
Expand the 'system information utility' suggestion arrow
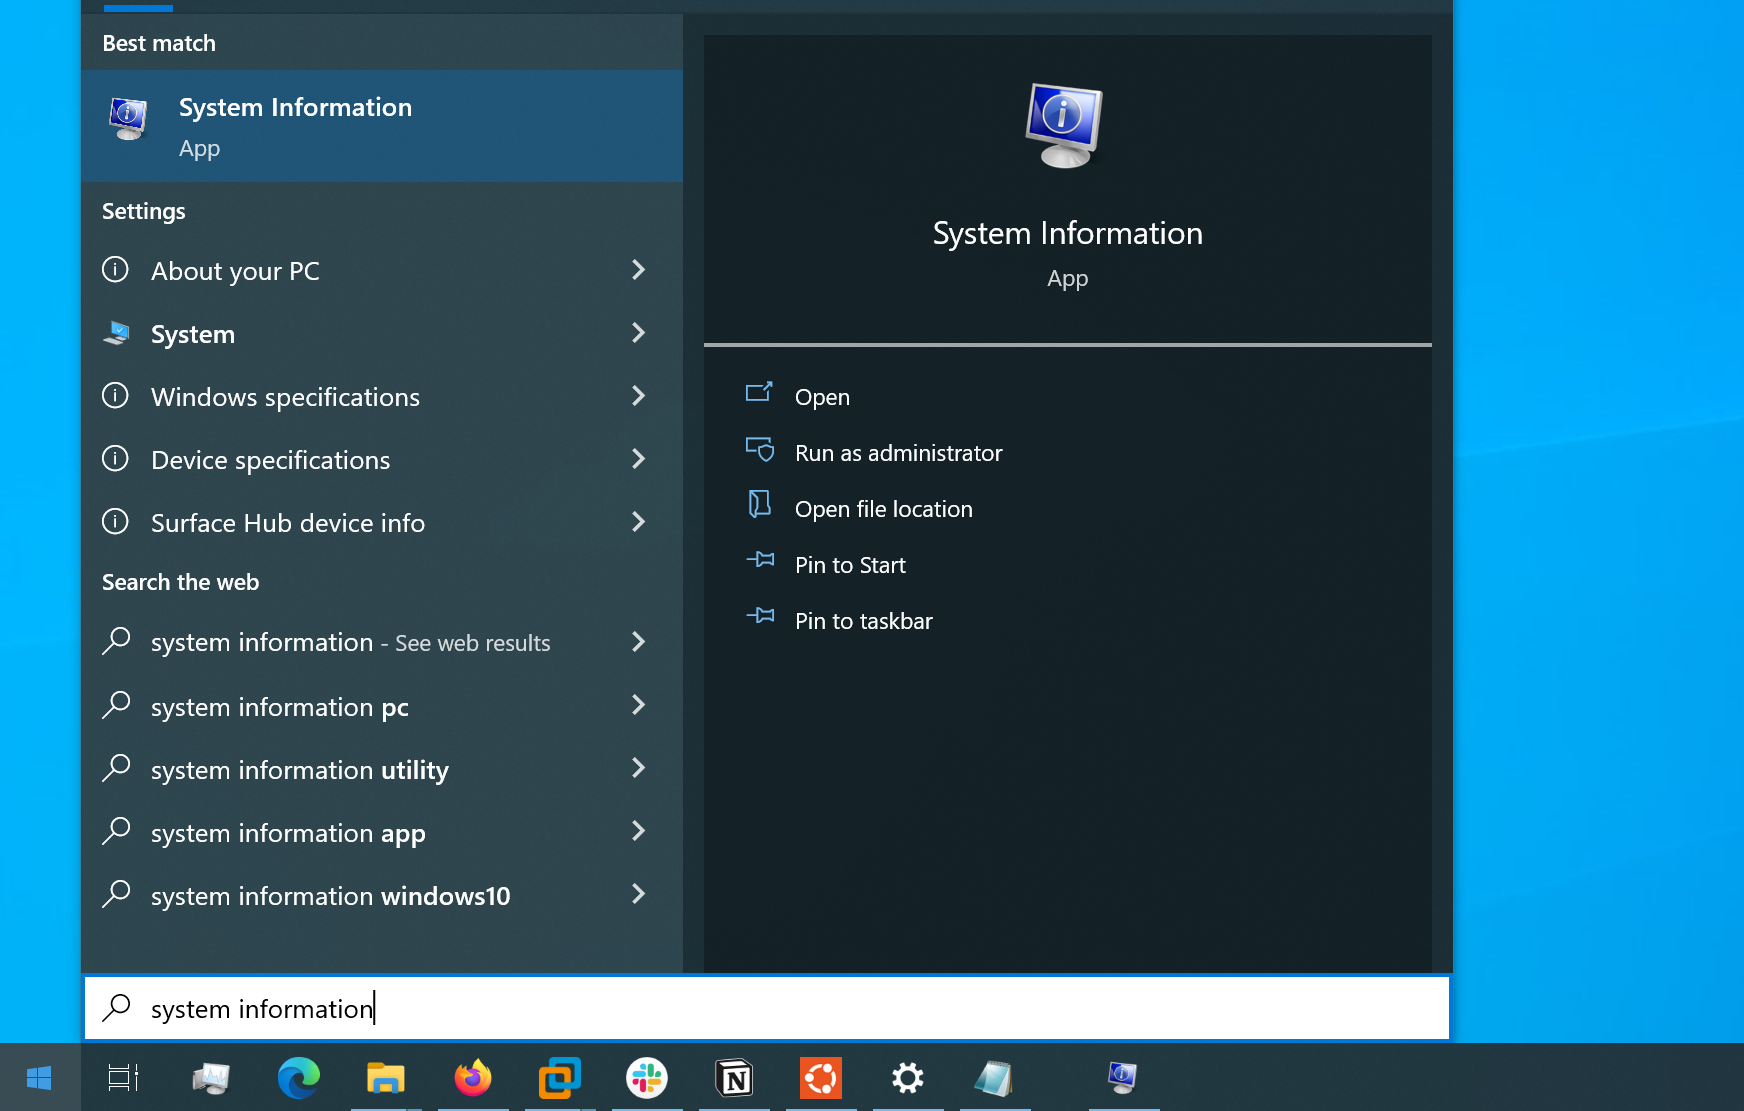point(638,768)
